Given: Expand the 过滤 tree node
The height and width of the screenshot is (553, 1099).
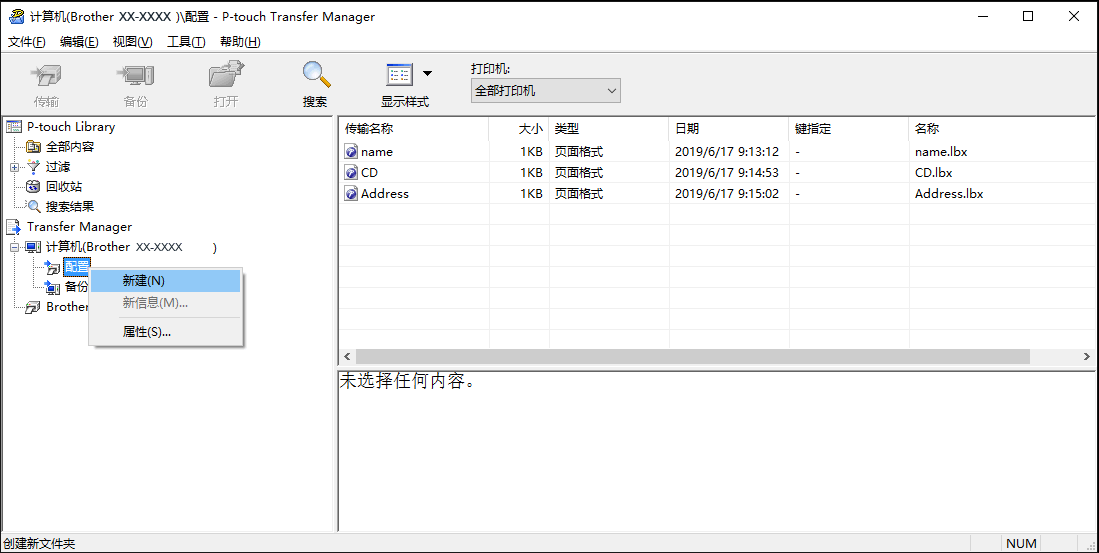Looking at the screenshot, I should click(14, 168).
